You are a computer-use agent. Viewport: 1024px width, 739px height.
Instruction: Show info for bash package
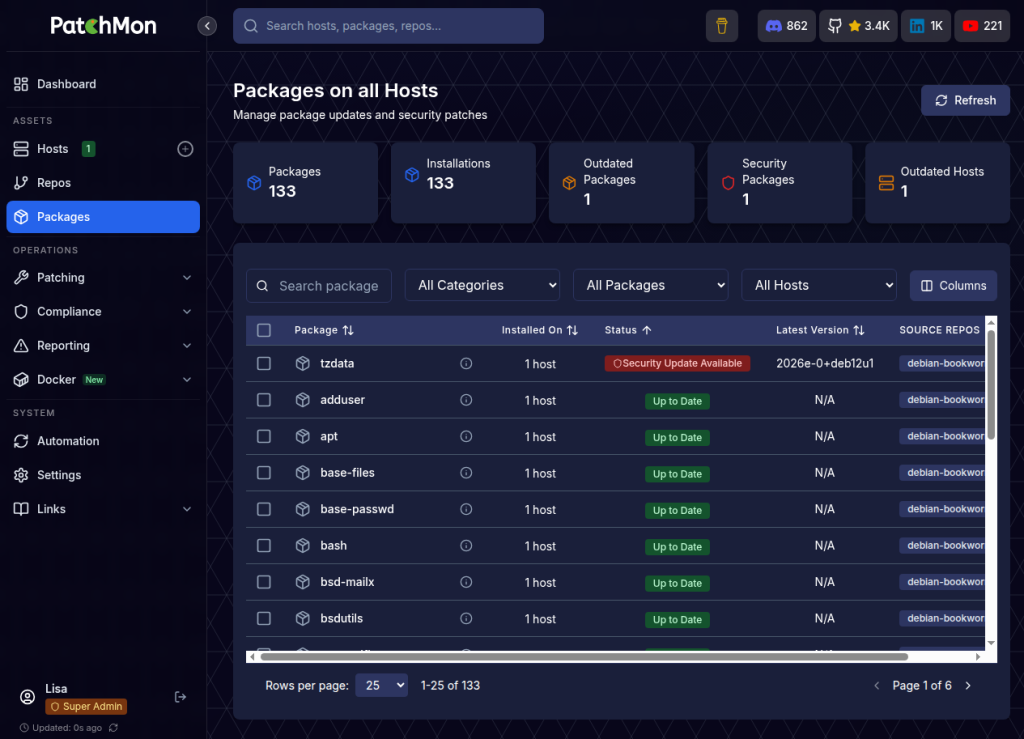pyautogui.click(x=466, y=546)
